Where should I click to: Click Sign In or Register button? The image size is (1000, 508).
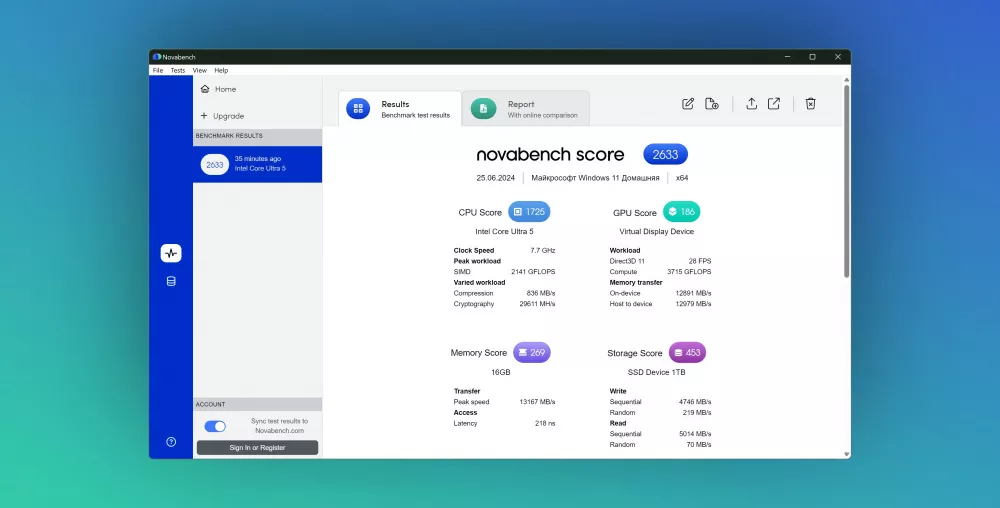[x=257, y=447]
